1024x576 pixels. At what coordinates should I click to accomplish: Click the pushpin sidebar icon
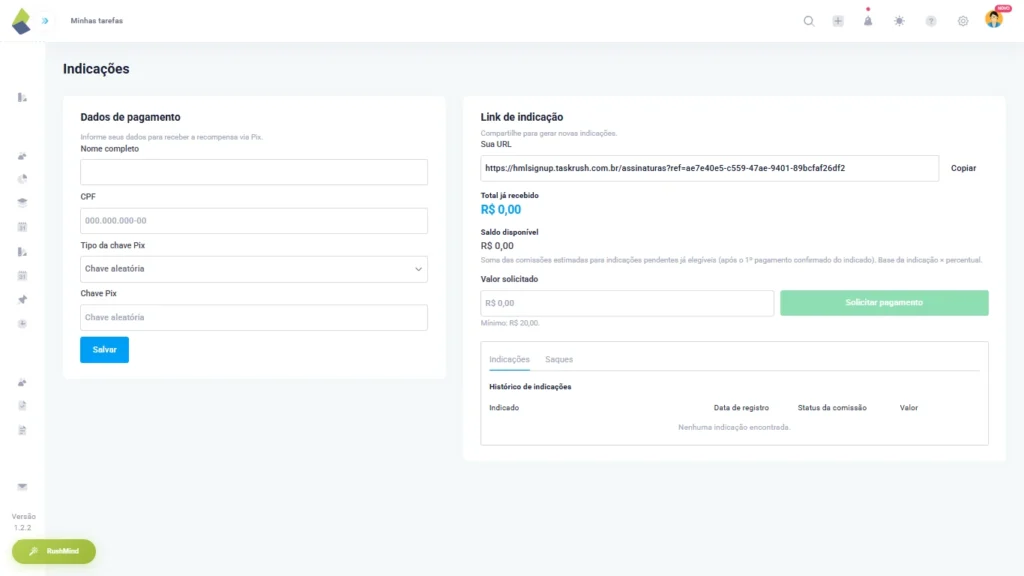point(21,298)
